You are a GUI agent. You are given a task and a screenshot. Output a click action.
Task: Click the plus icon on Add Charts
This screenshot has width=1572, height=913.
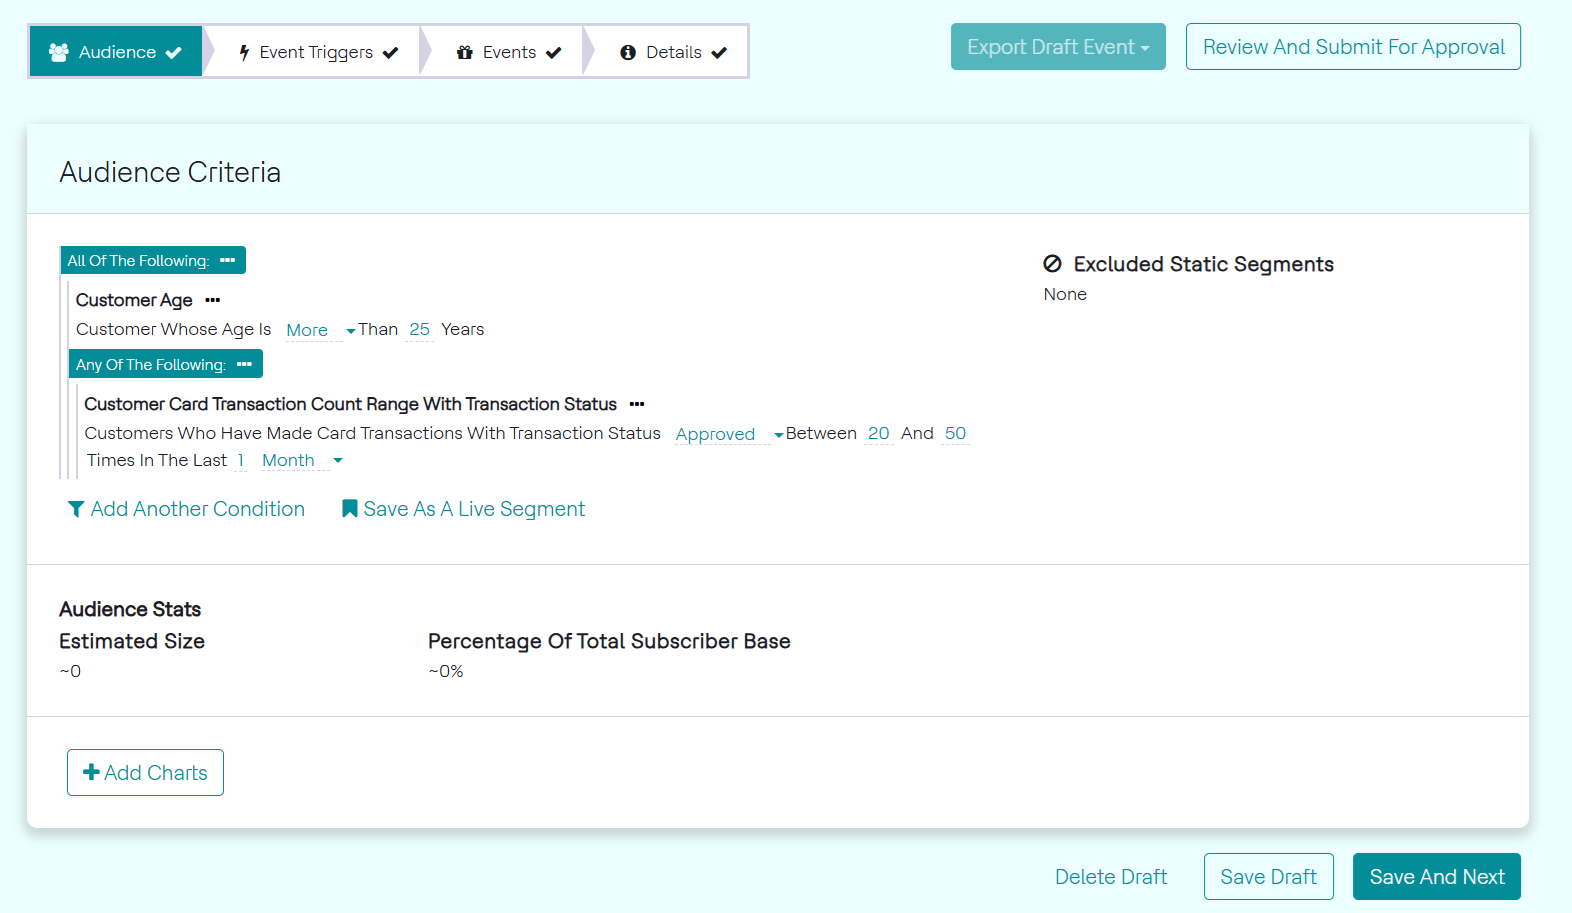coord(91,772)
